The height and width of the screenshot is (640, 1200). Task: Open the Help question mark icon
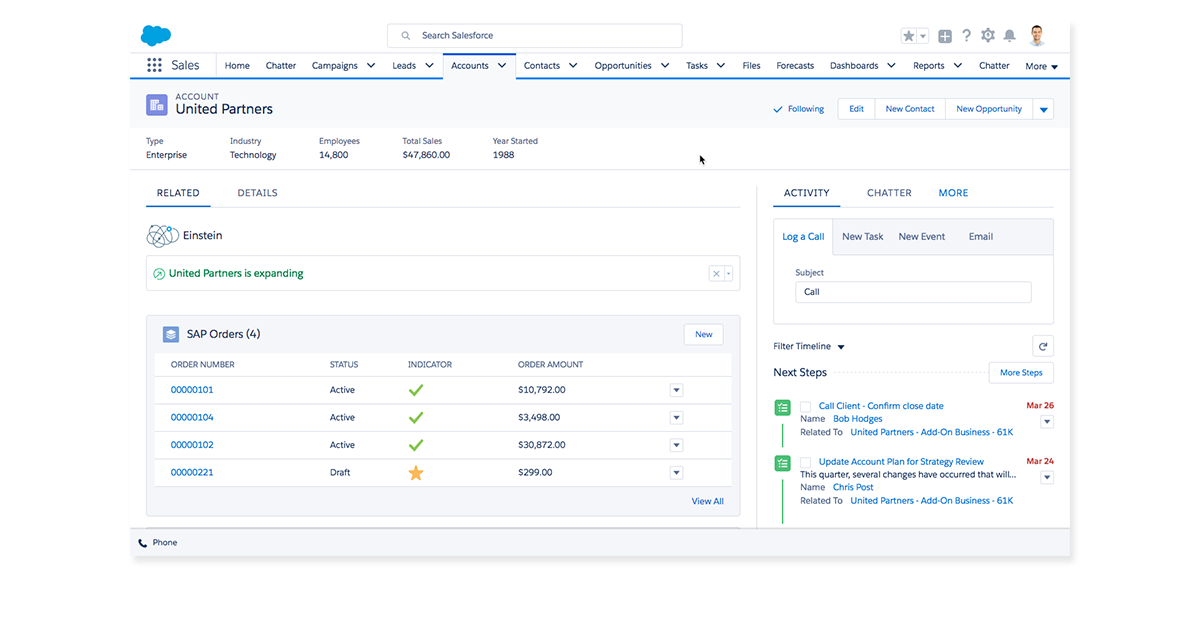[966, 36]
